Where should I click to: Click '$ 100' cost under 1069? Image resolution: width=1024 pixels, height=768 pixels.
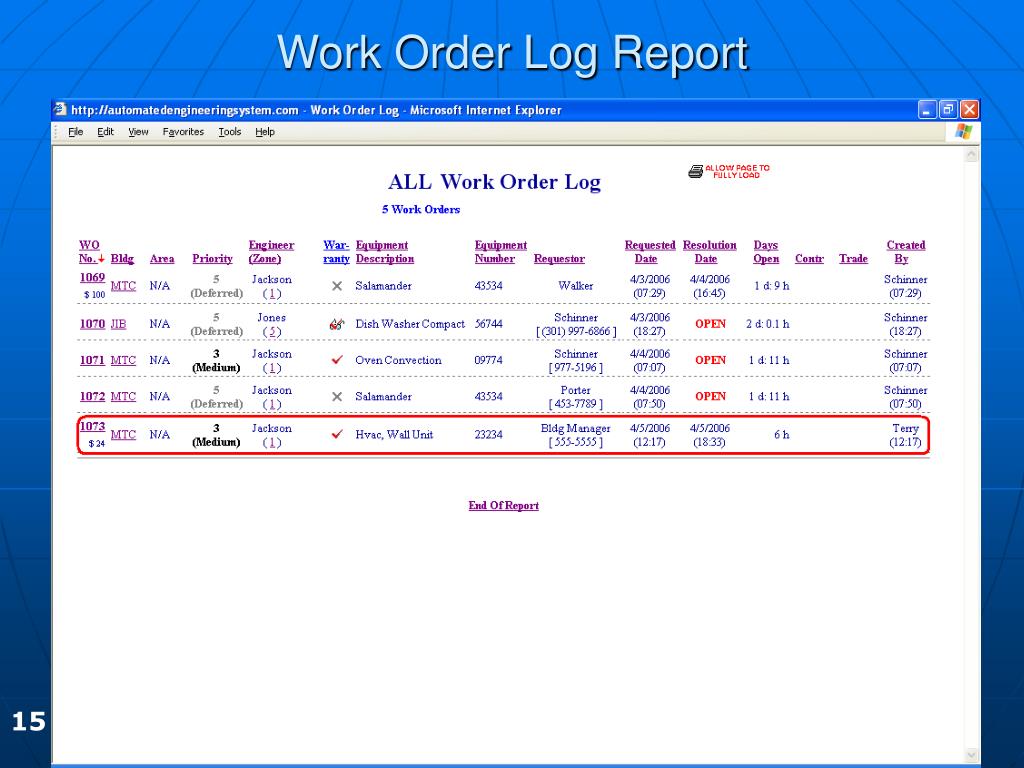95,295
